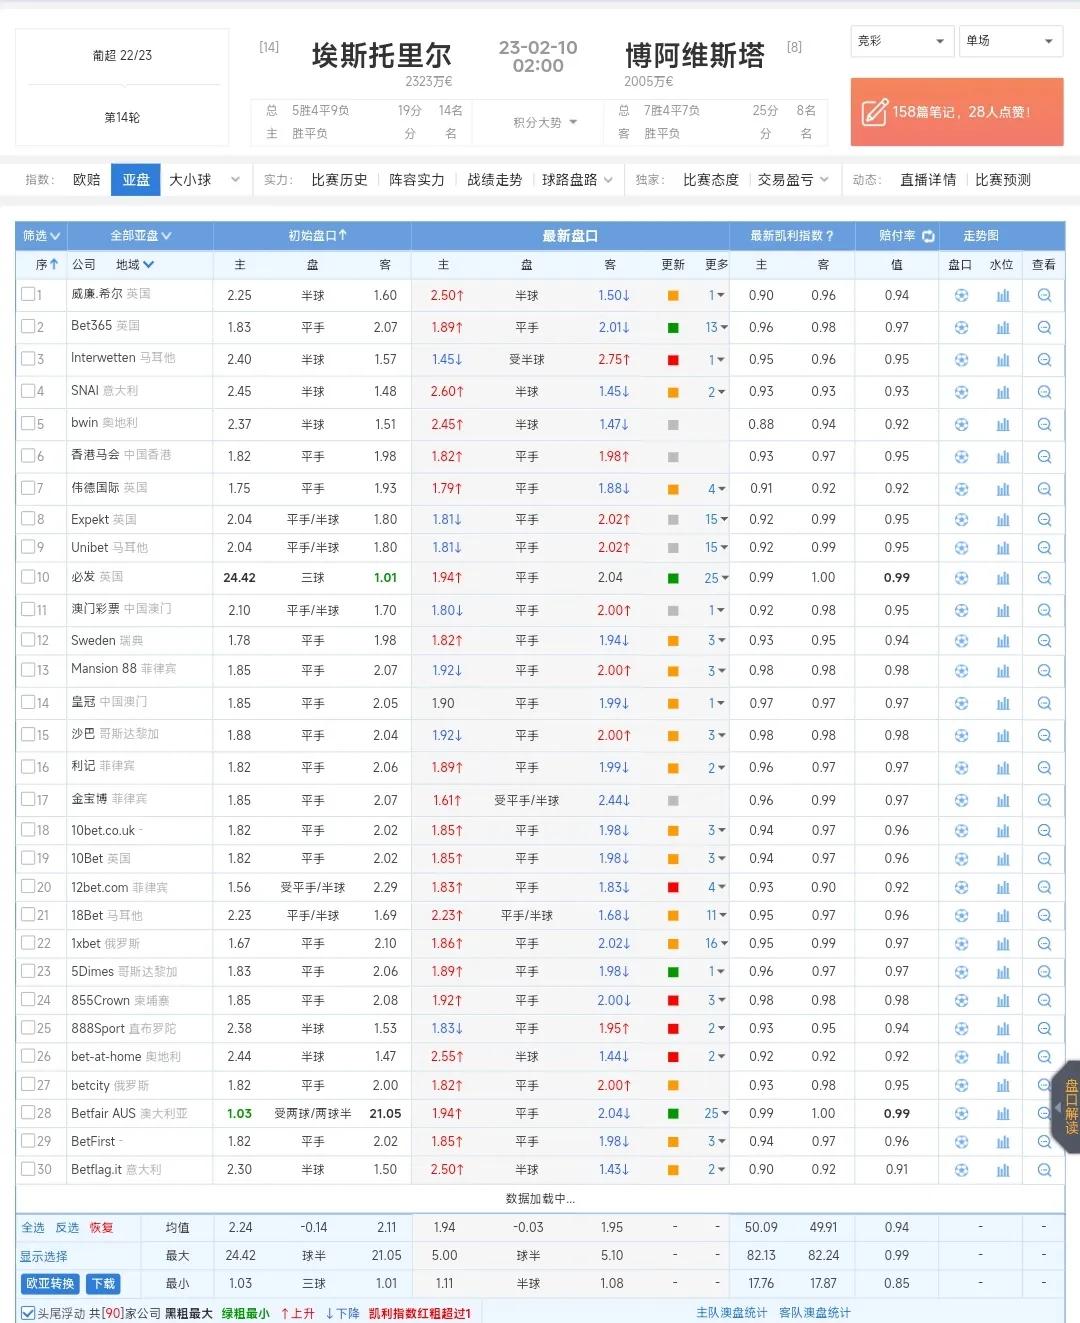Switch to the 欧赔 tab

pyautogui.click(x=87, y=180)
